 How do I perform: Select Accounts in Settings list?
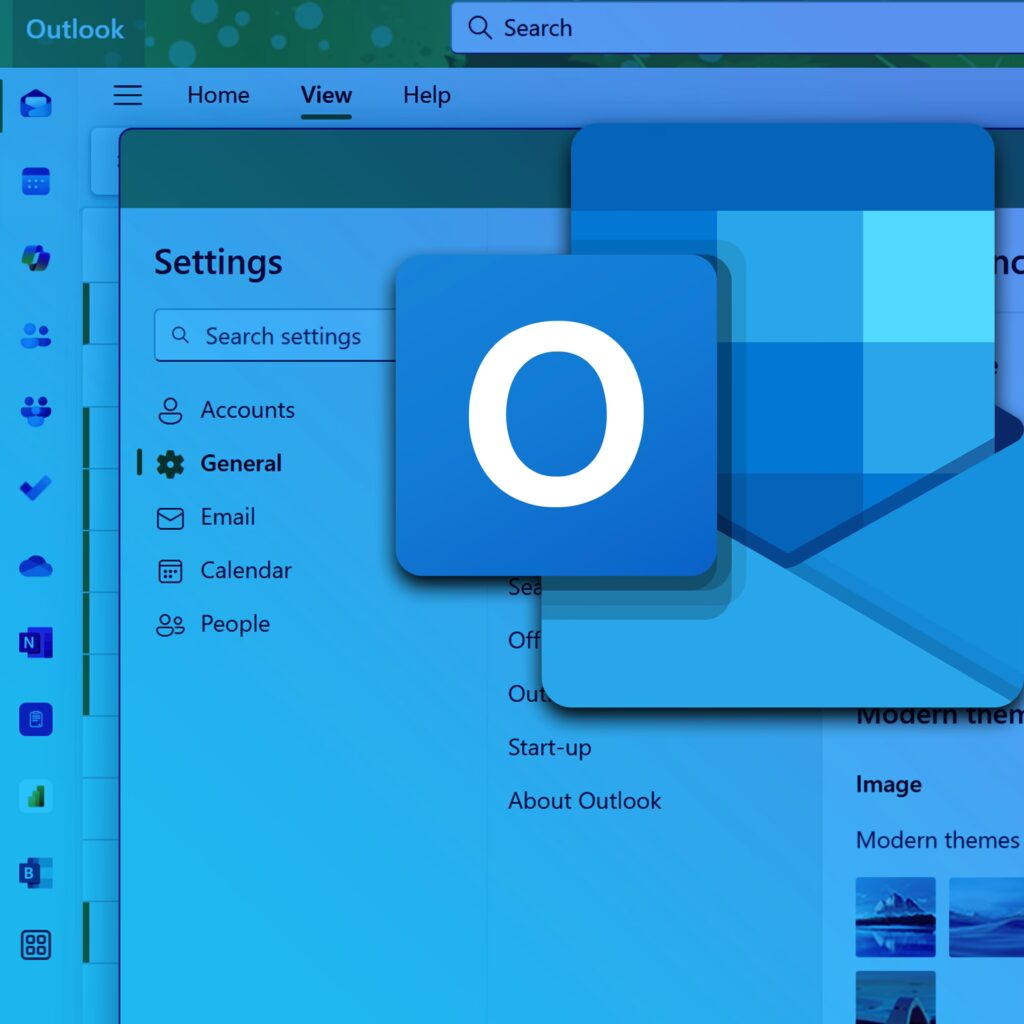(x=247, y=410)
